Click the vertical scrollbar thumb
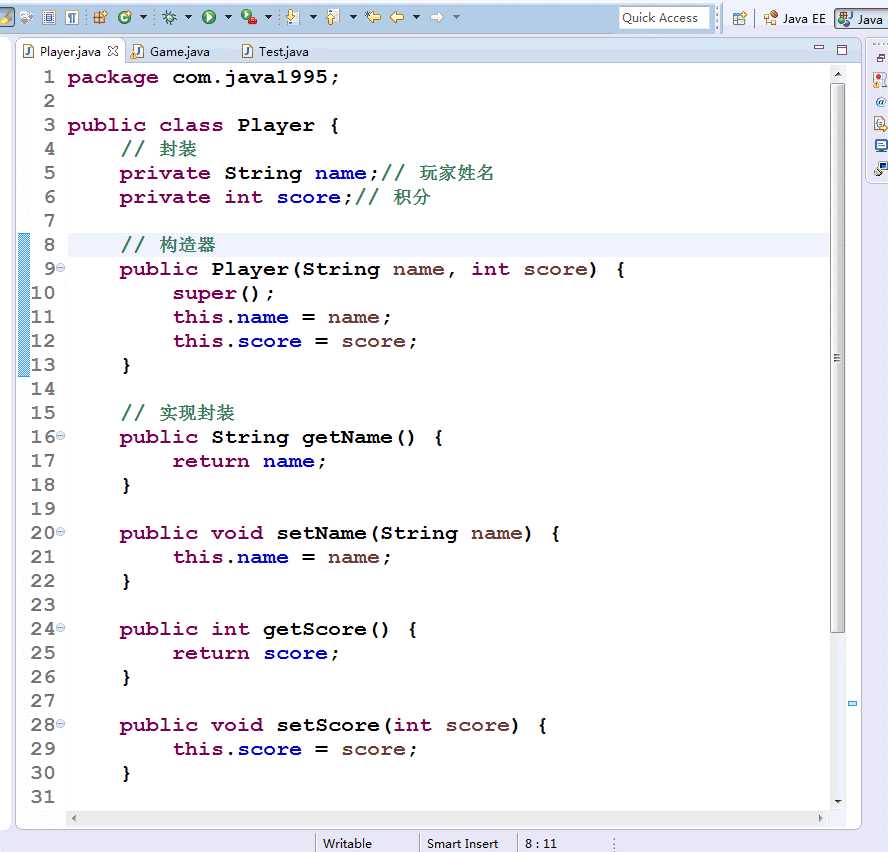Image resolution: width=888 pixels, height=852 pixels. [838, 358]
